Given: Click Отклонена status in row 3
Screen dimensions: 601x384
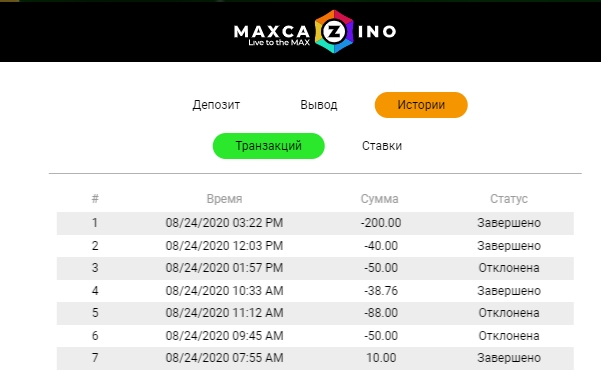Looking at the screenshot, I should coord(509,268).
